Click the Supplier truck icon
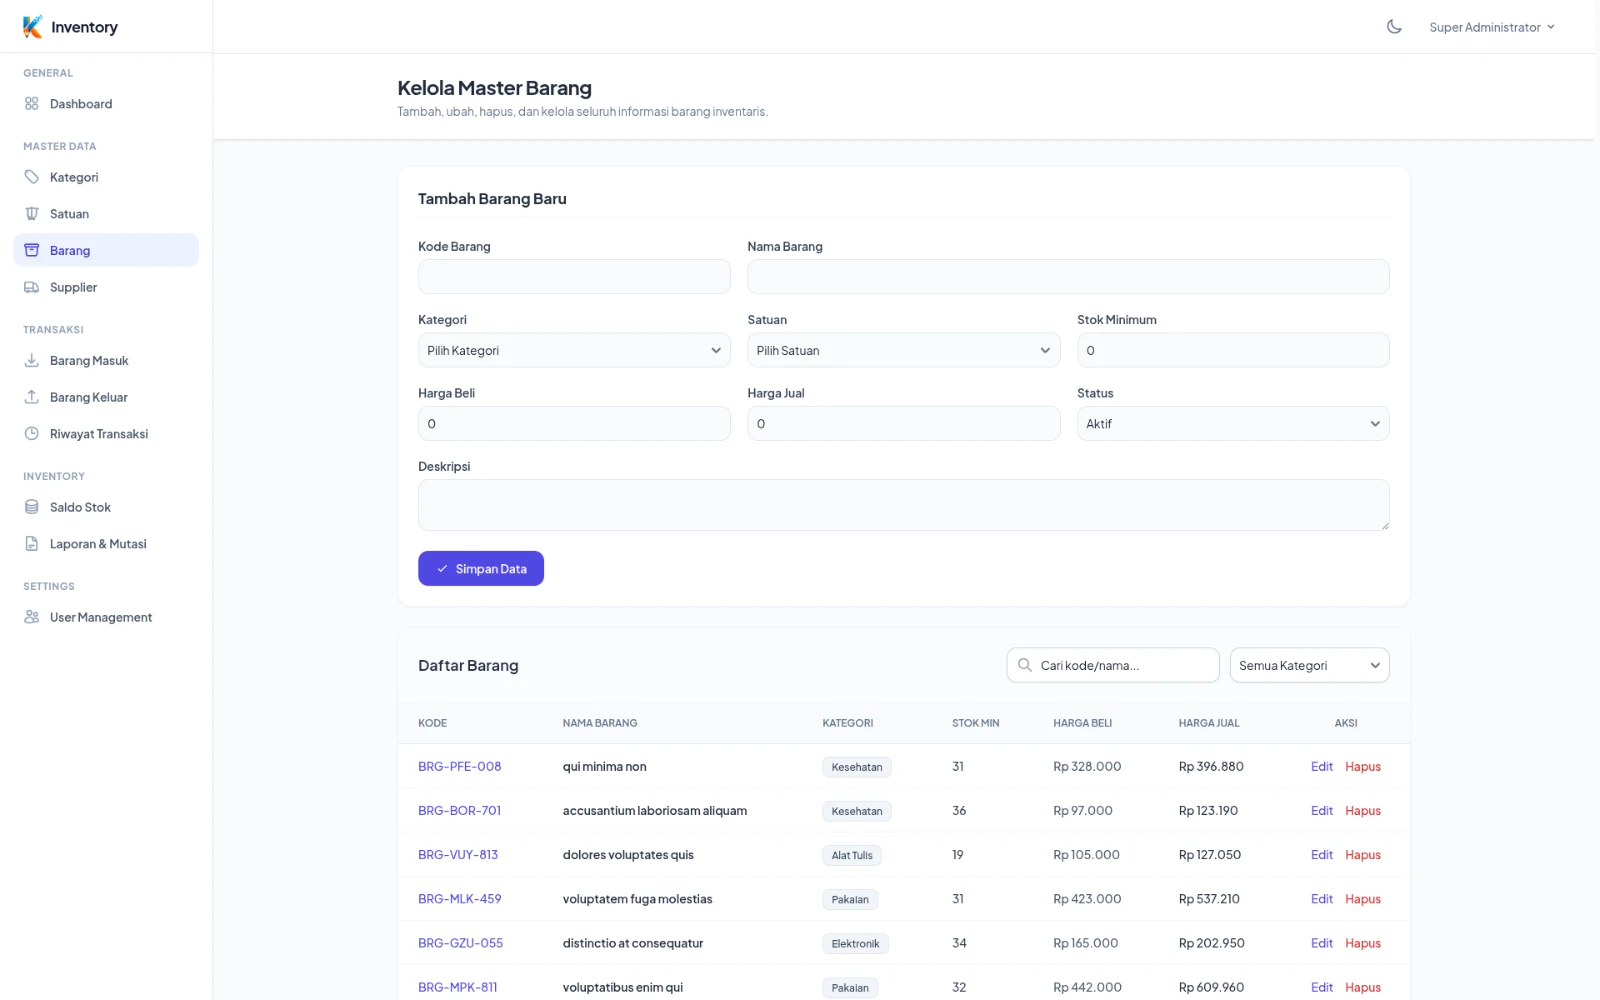Image resolution: width=1600 pixels, height=1000 pixels. [x=32, y=287]
